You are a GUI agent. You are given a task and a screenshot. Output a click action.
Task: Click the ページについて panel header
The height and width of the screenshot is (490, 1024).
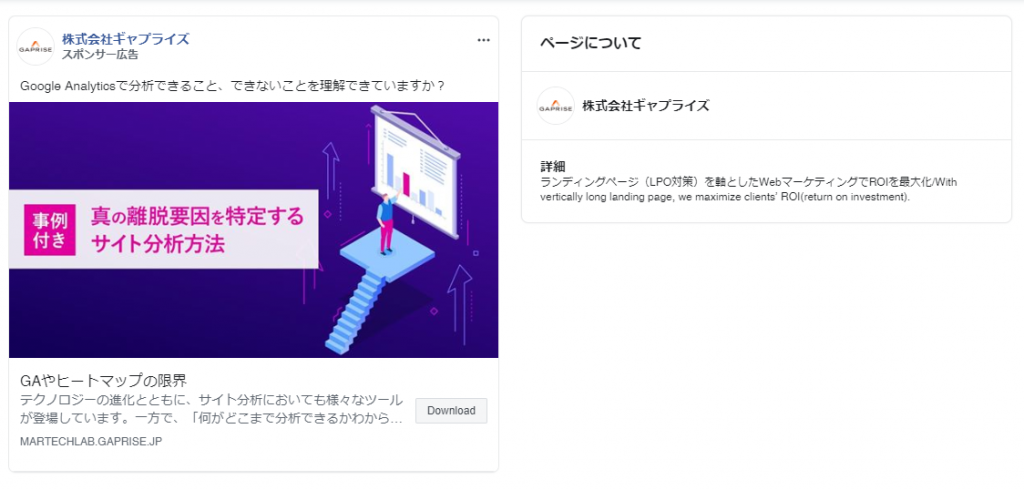coord(590,43)
